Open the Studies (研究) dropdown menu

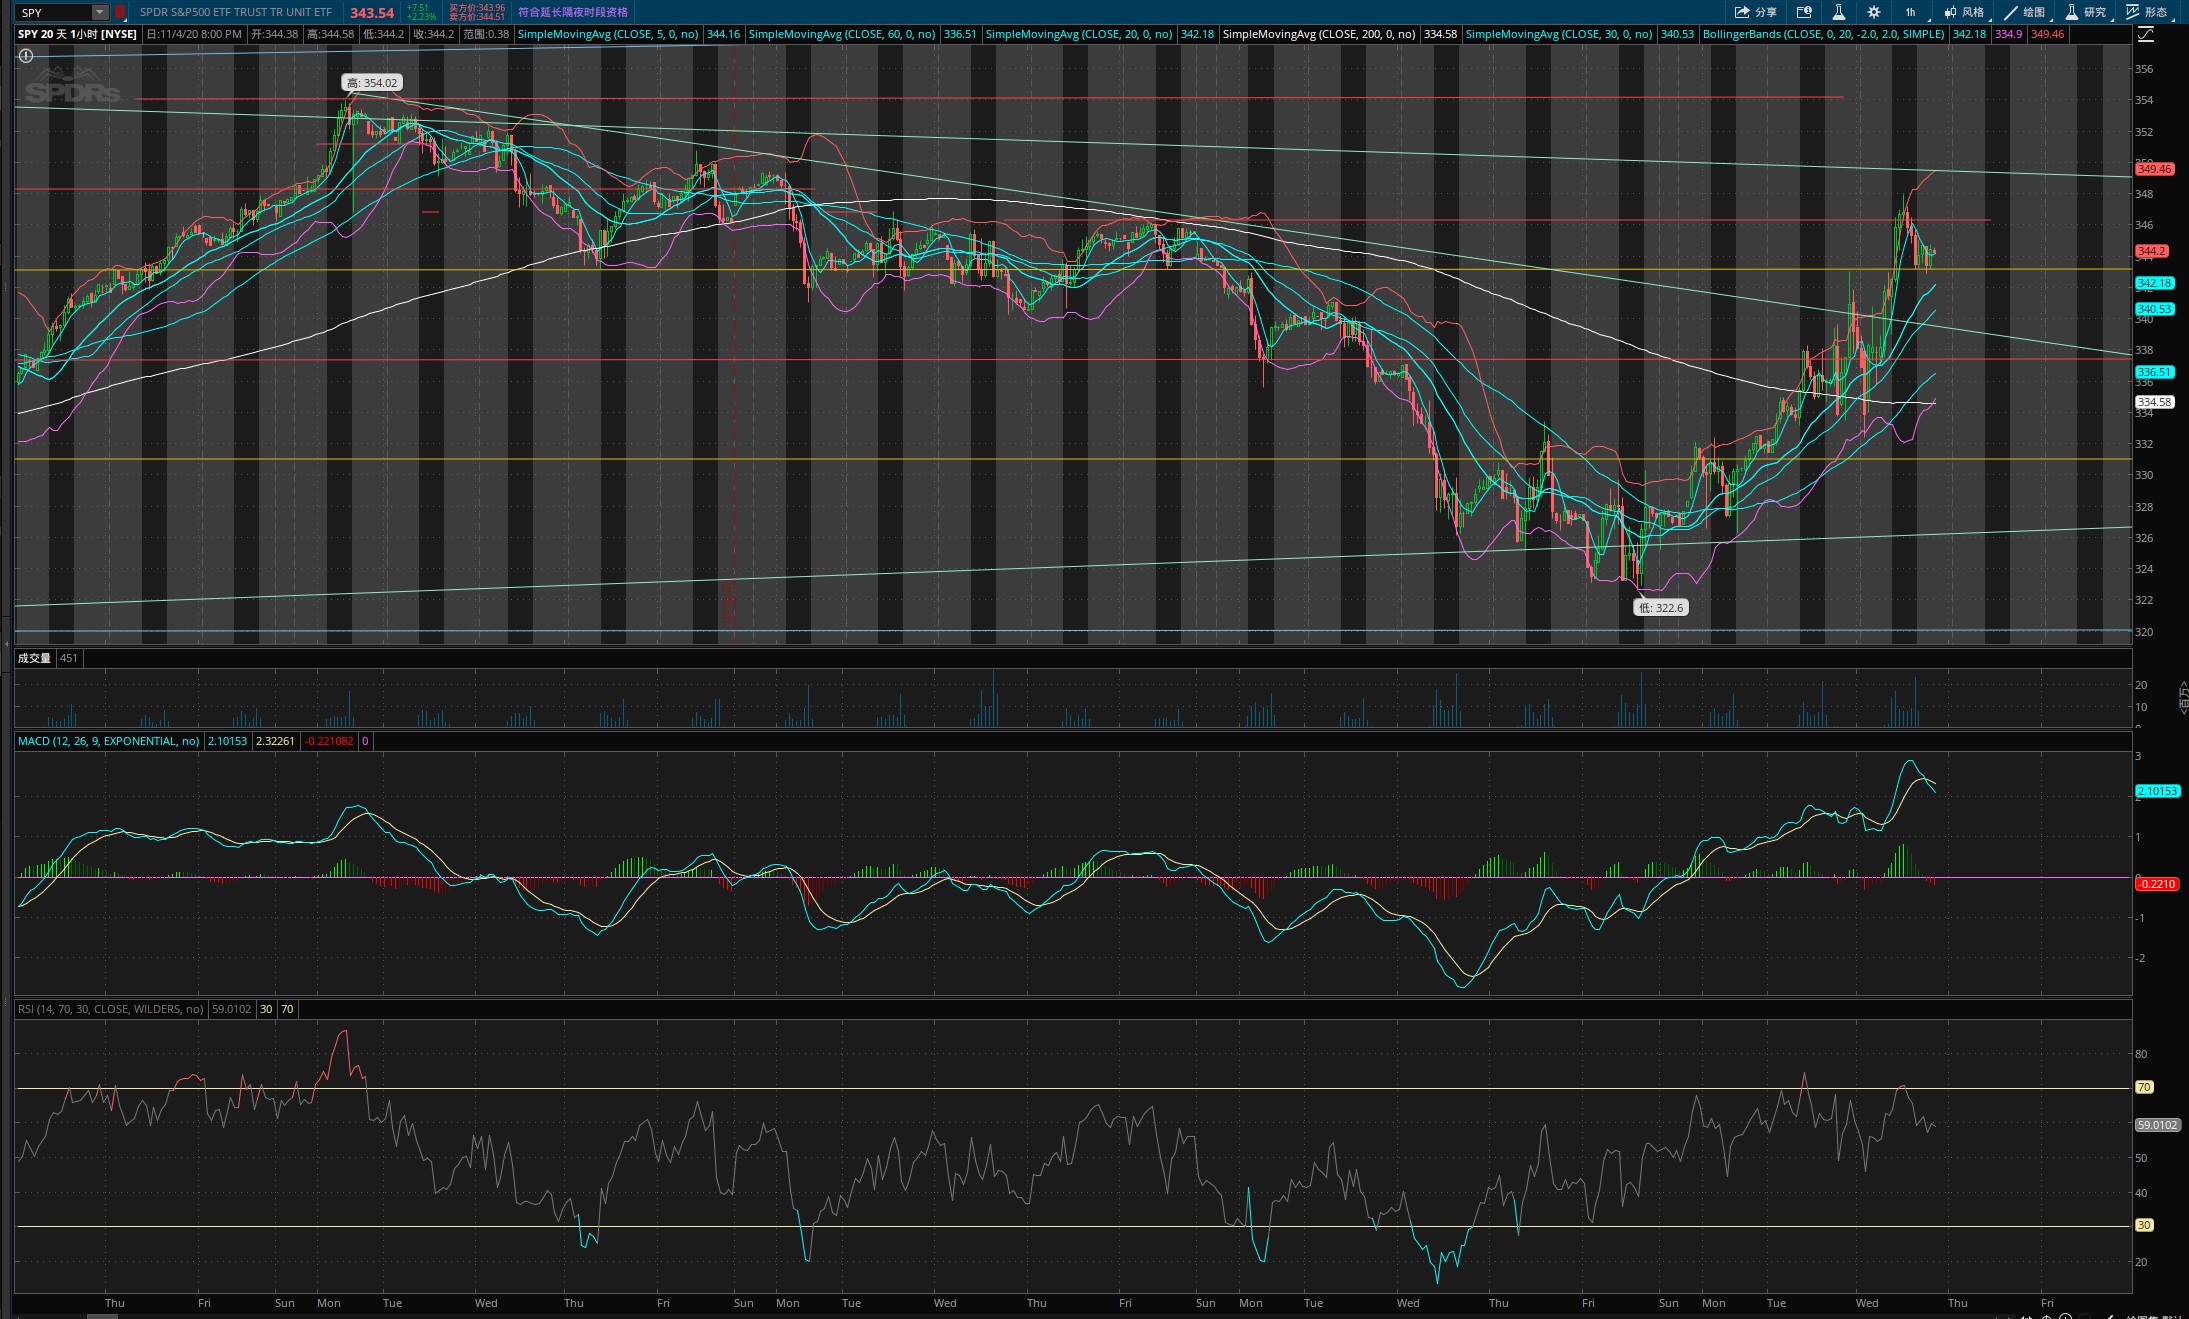tap(2087, 12)
